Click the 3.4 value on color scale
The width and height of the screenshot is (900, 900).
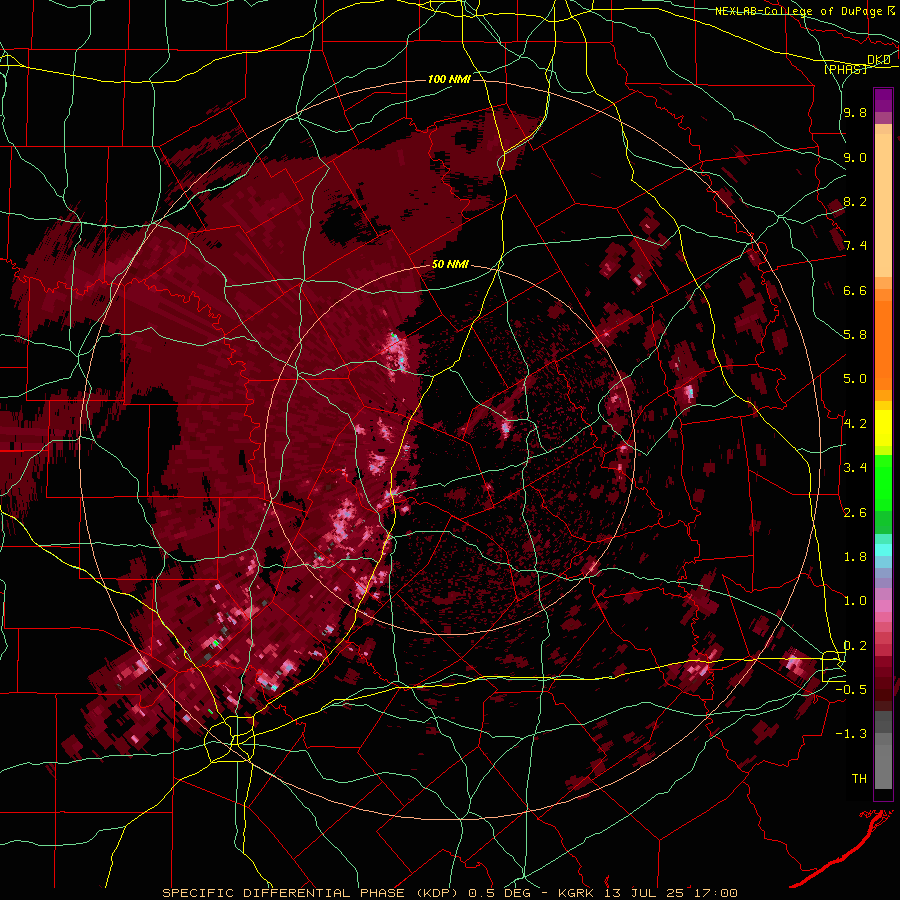855,468
